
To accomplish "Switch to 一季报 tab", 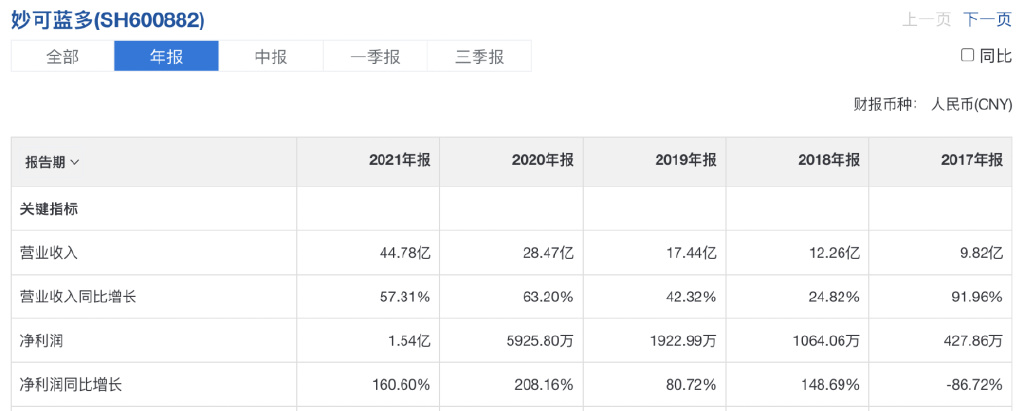I will 375,57.
